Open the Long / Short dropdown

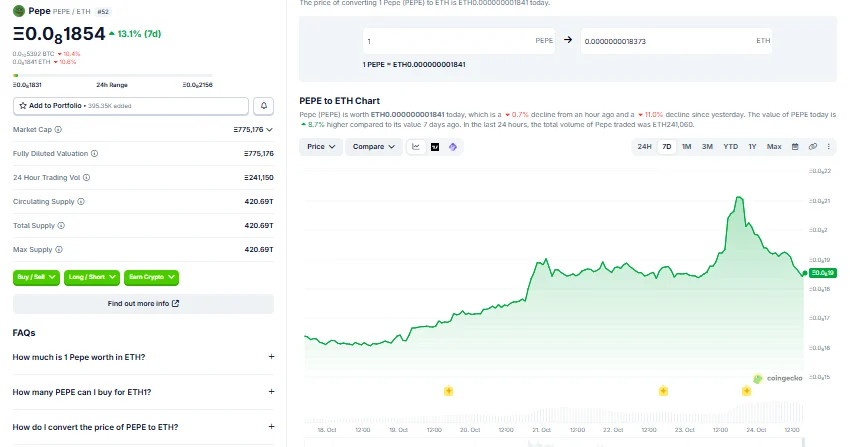(x=92, y=277)
